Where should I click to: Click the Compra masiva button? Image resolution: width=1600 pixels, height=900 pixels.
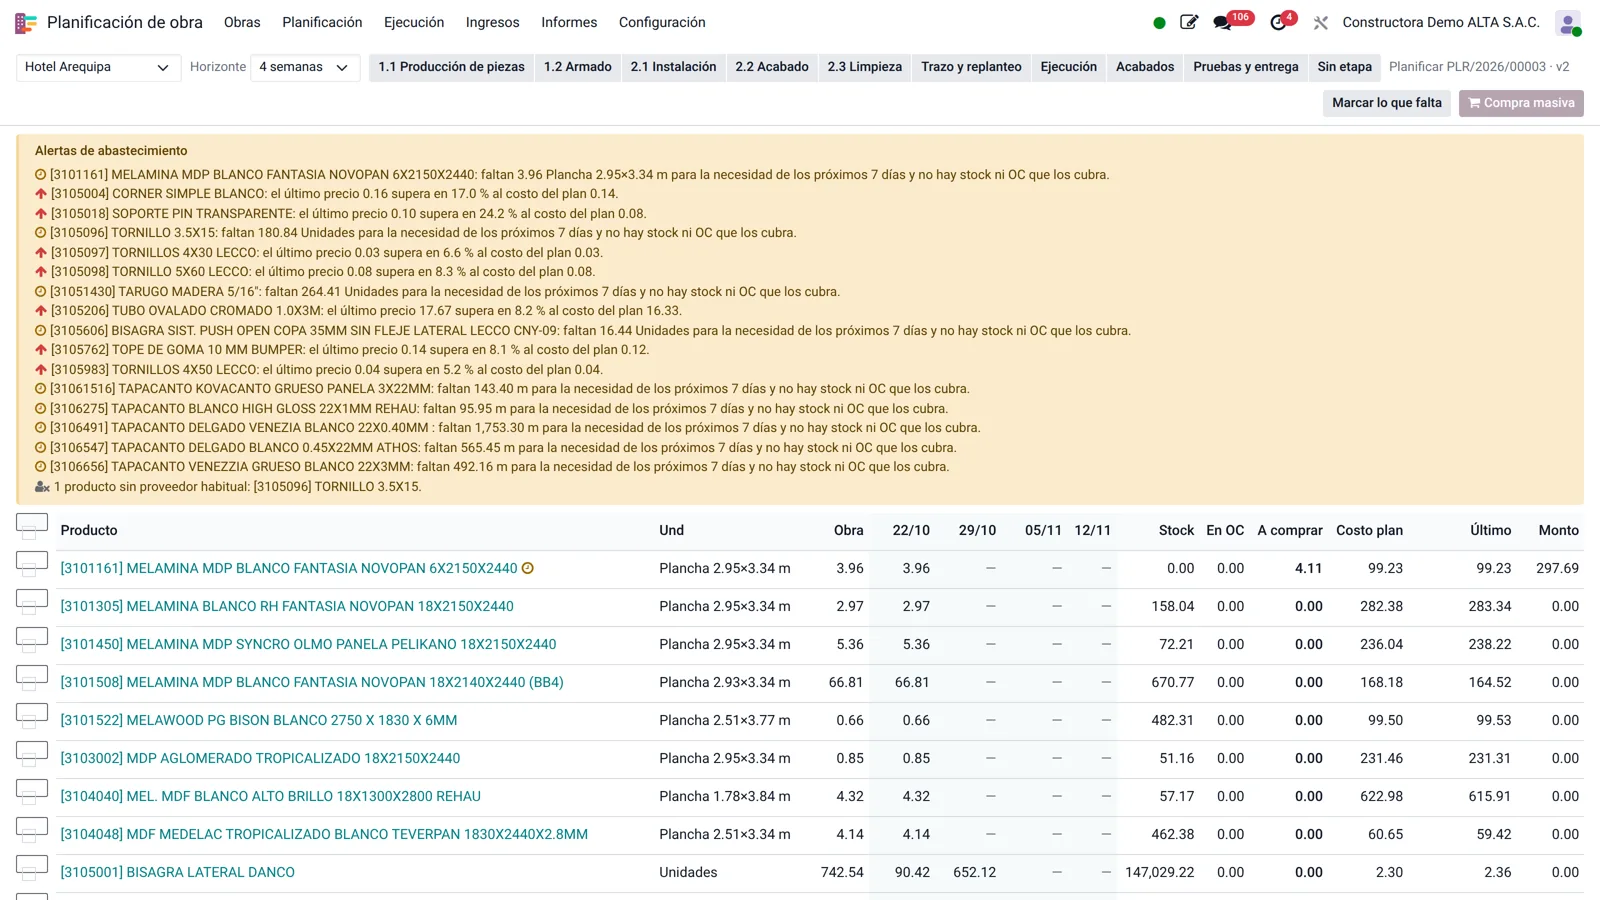coord(1521,103)
